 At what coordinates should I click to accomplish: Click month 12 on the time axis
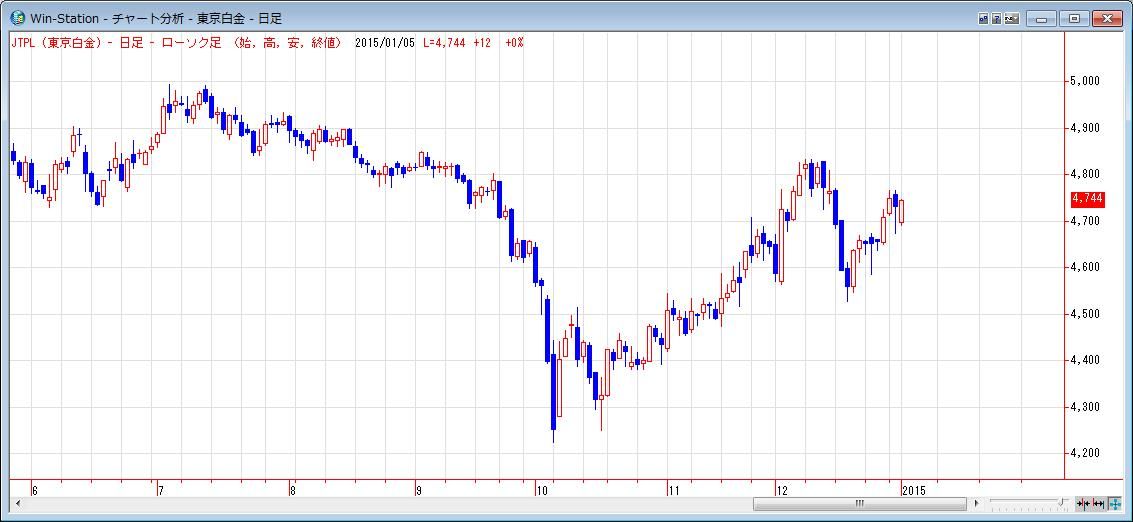click(782, 490)
